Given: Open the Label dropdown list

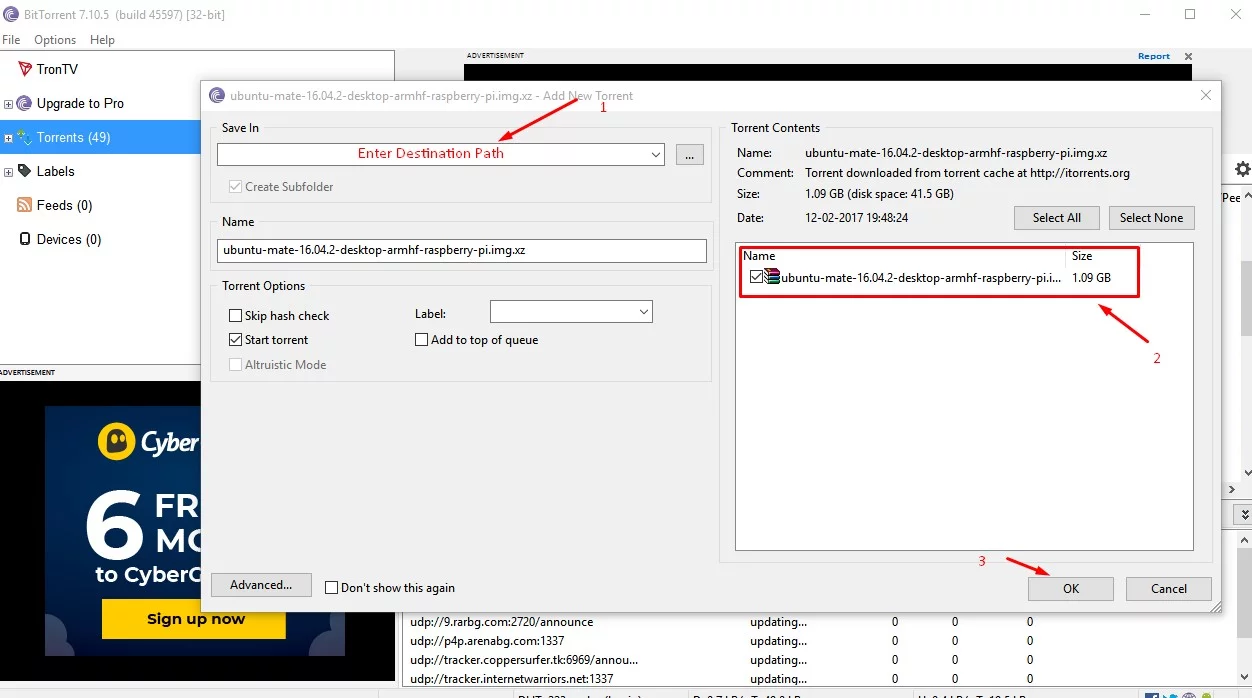Looking at the screenshot, I should pyautogui.click(x=642, y=313).
